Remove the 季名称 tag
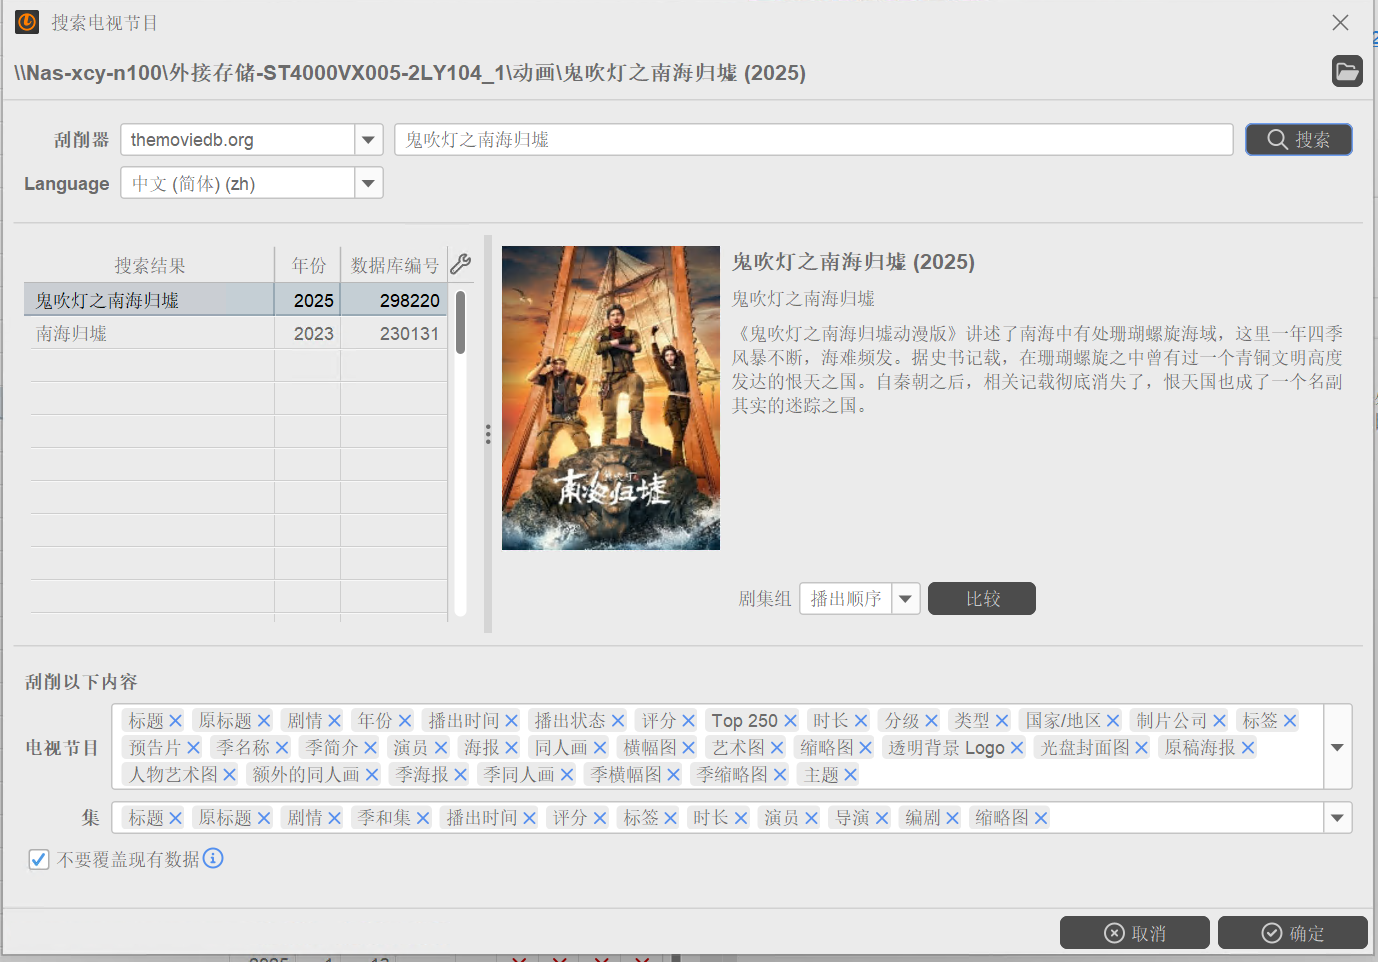The width and height of the screenshot is (1378, 962). pyautogui.click(x=282, y=747)
